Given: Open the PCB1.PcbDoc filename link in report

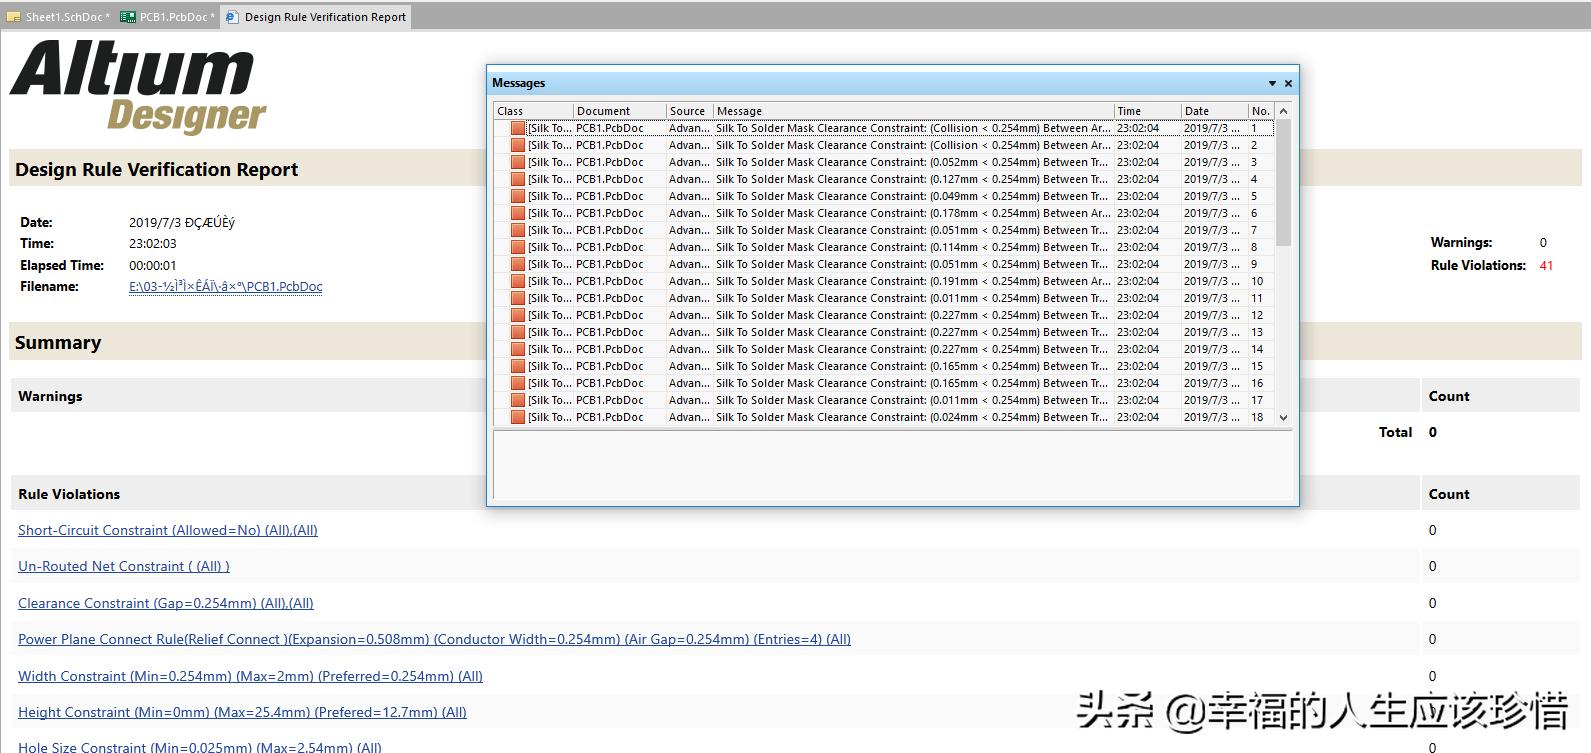Looking at the screenshot, I should coord(225,286).
